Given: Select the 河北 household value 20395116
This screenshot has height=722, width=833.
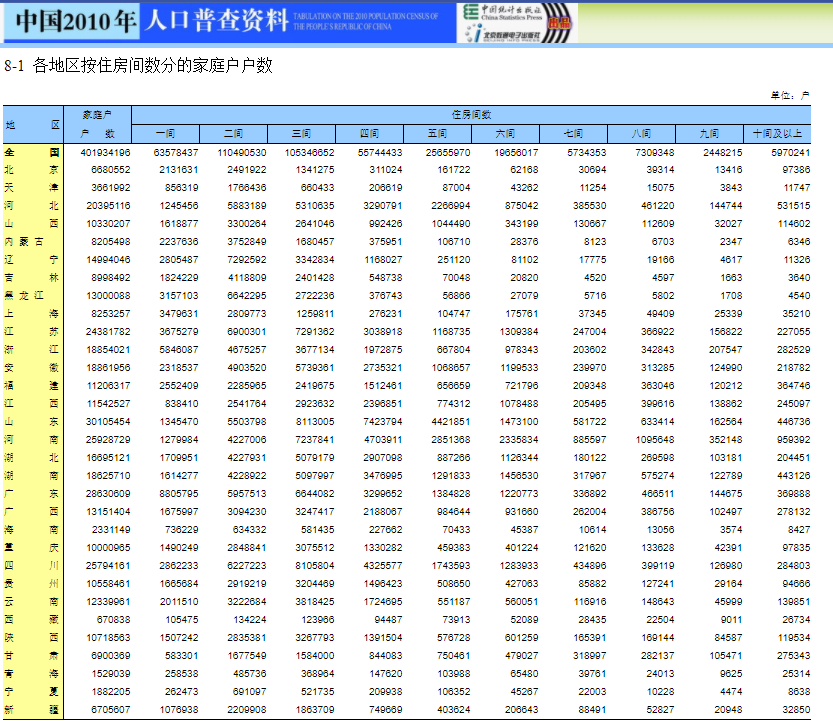Looking at the screenshot, I should point(108,206).
